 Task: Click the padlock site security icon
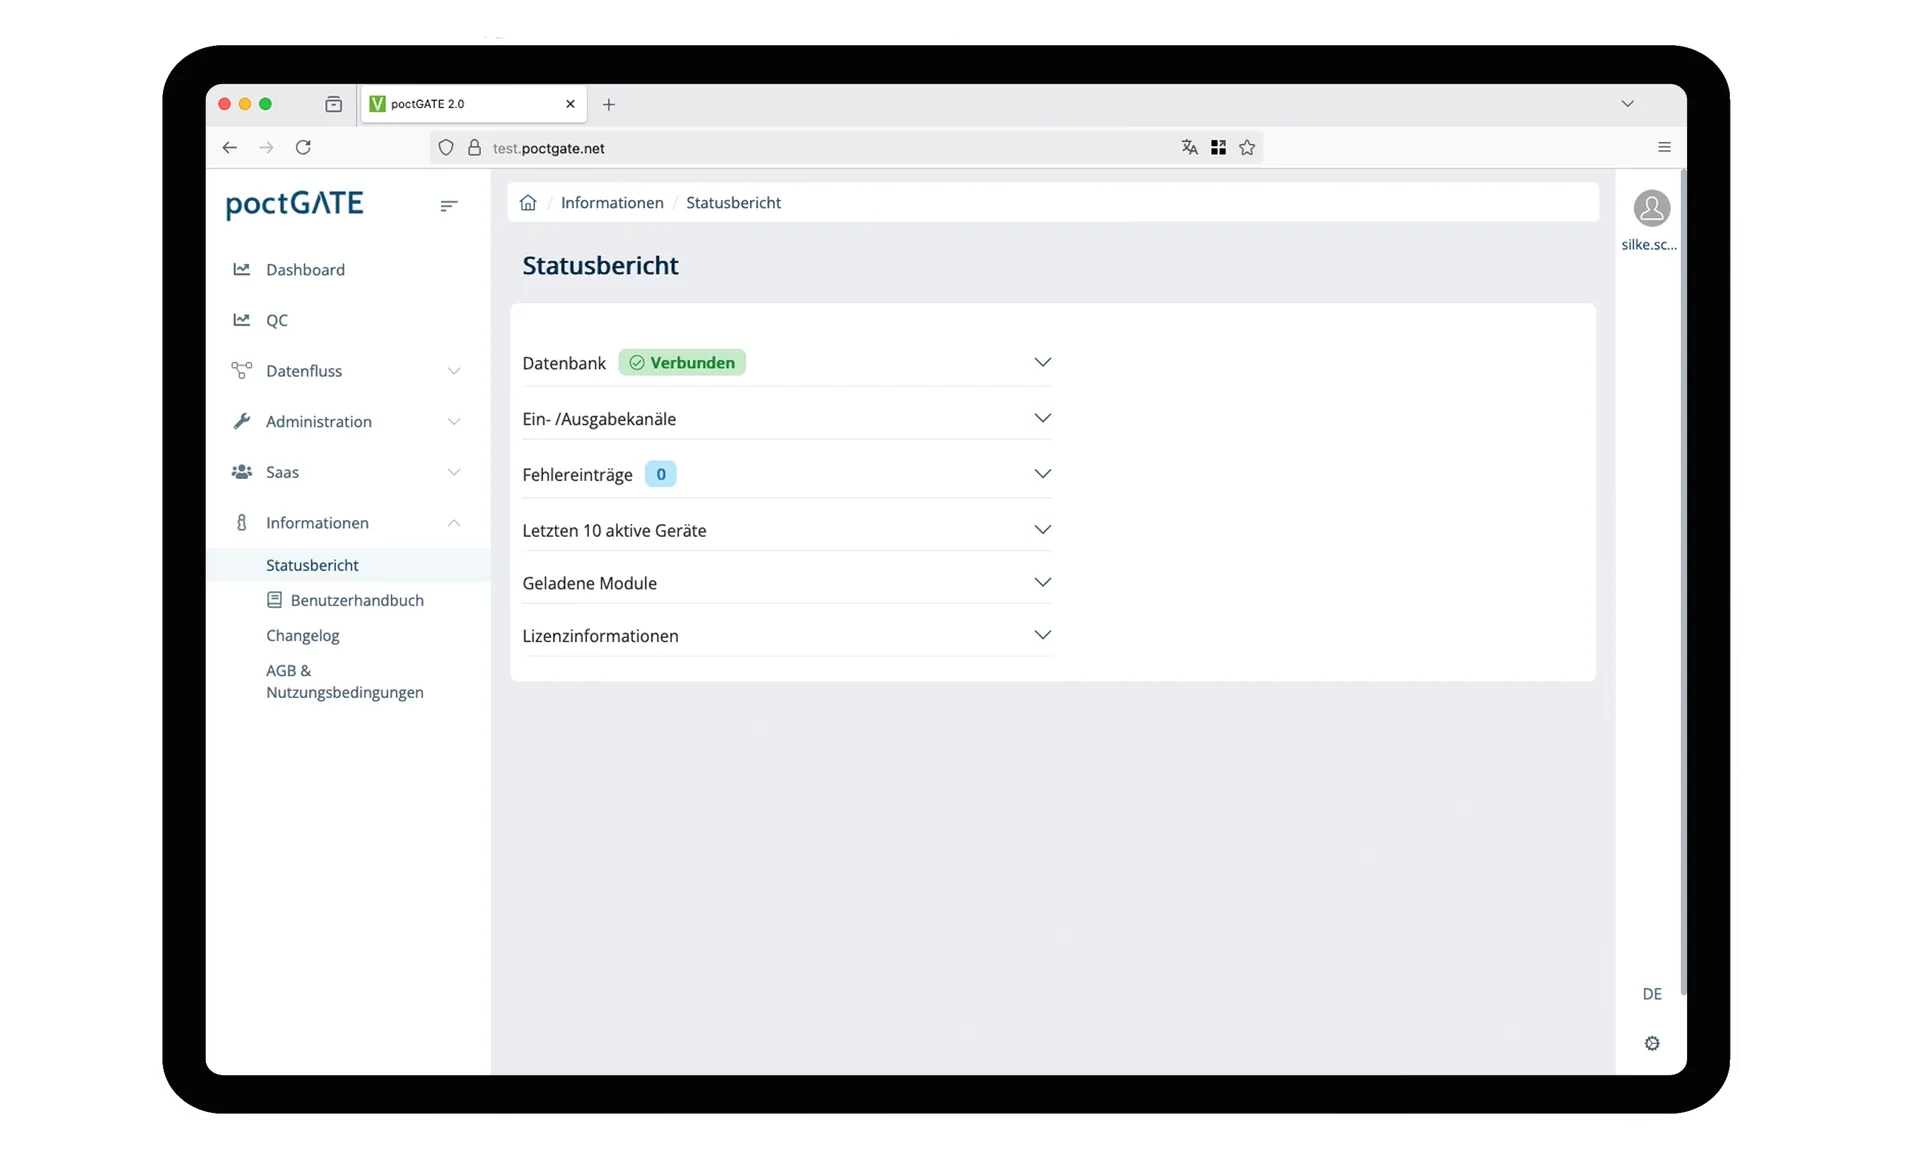click(474, 147)
